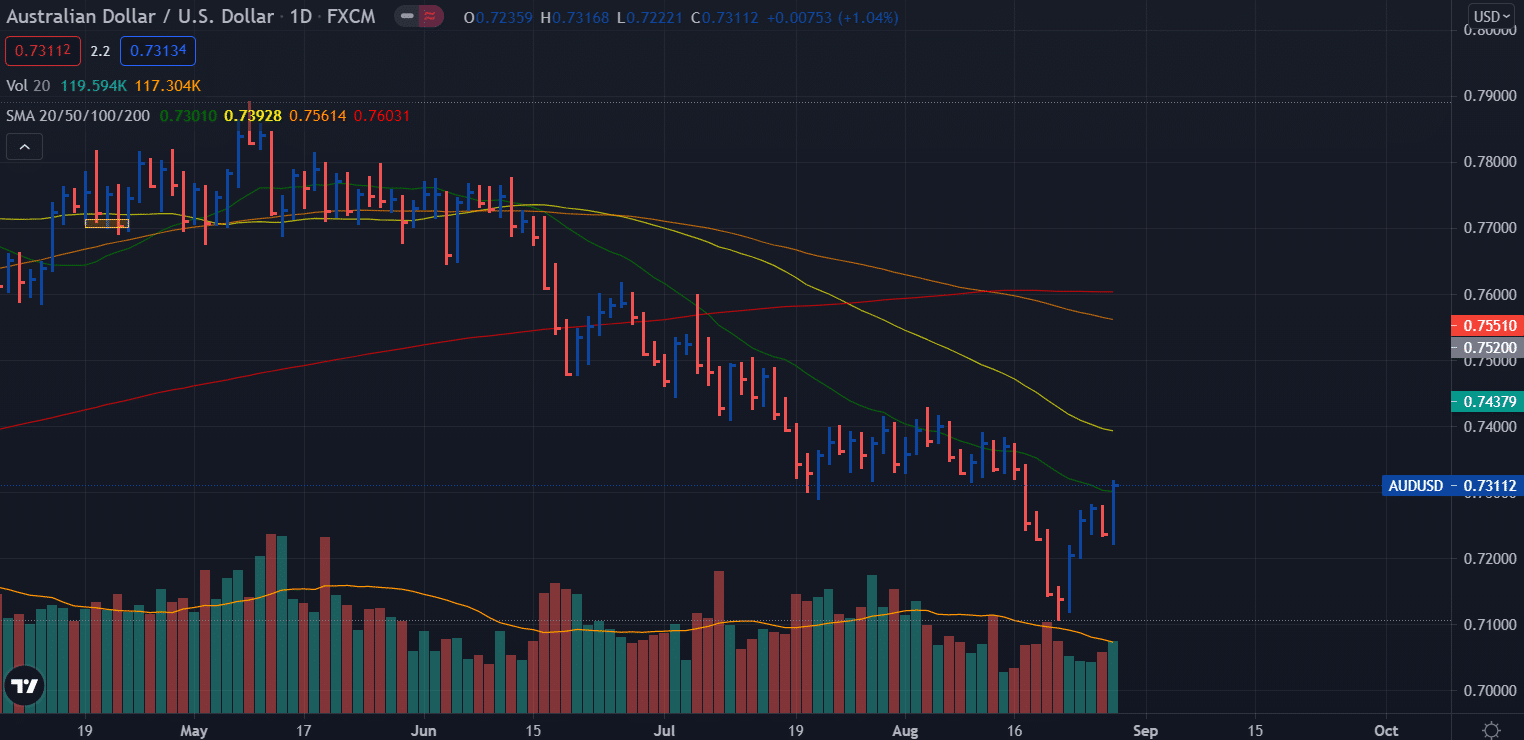
Task: Click the 0.77000 price scale label
Action: tap(1490, 228)
